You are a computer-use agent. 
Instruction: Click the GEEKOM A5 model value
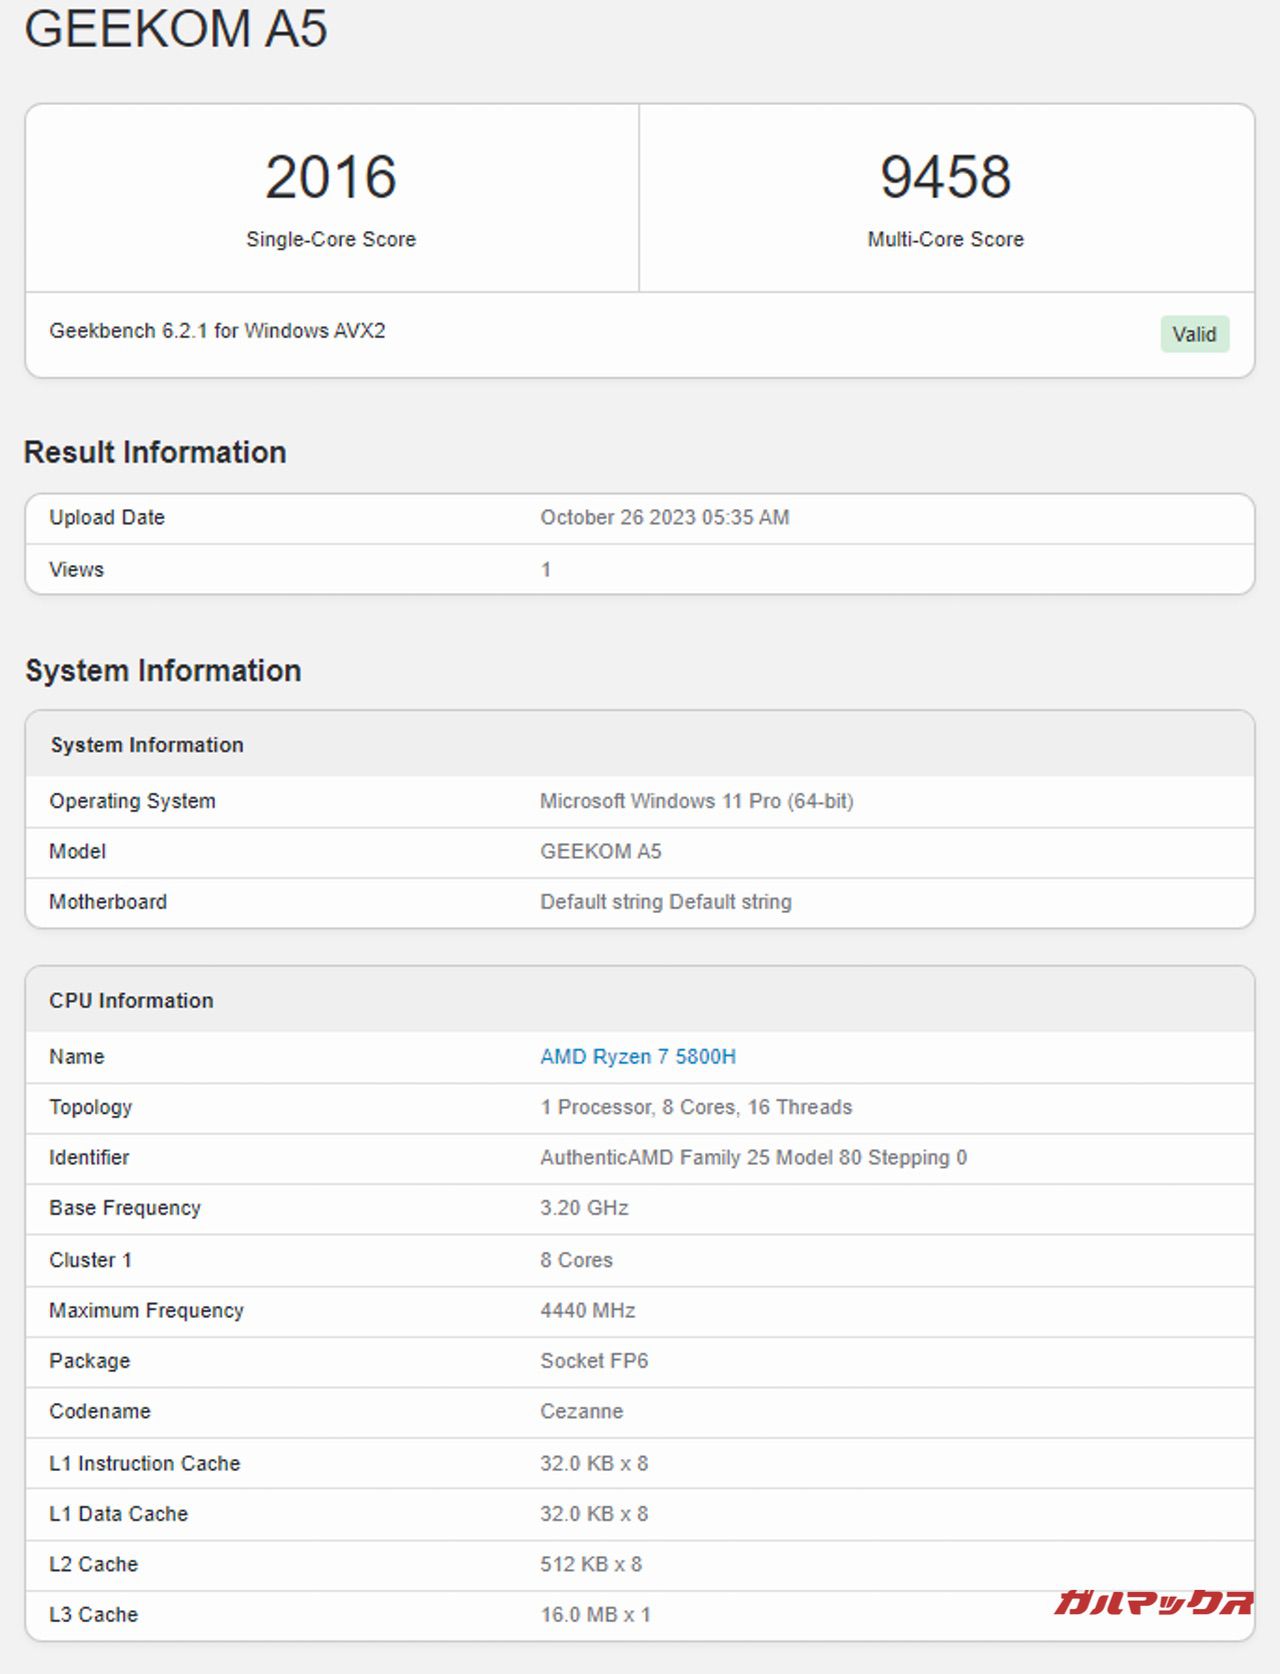600,851
